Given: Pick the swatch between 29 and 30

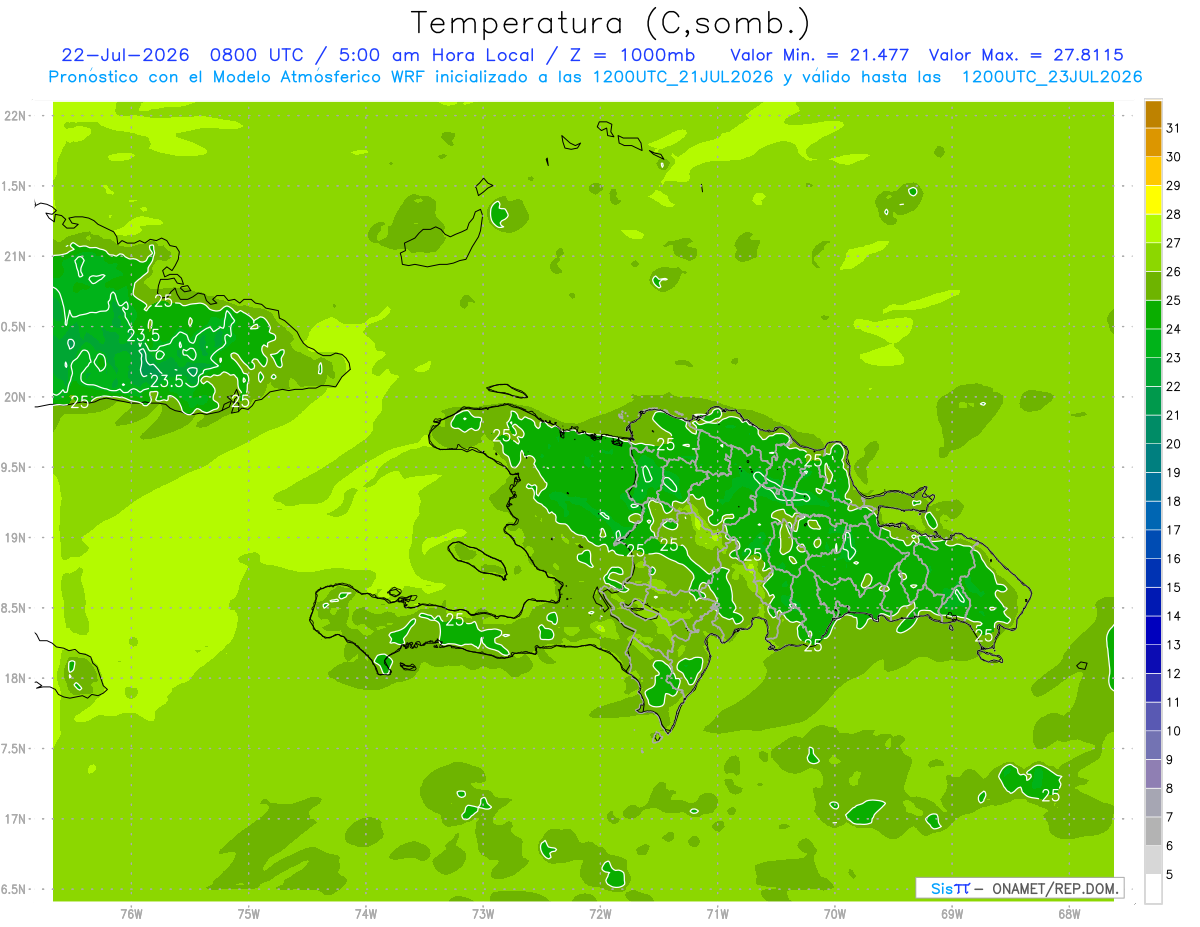Looking at the screenshot, I should coord(1153,171).
